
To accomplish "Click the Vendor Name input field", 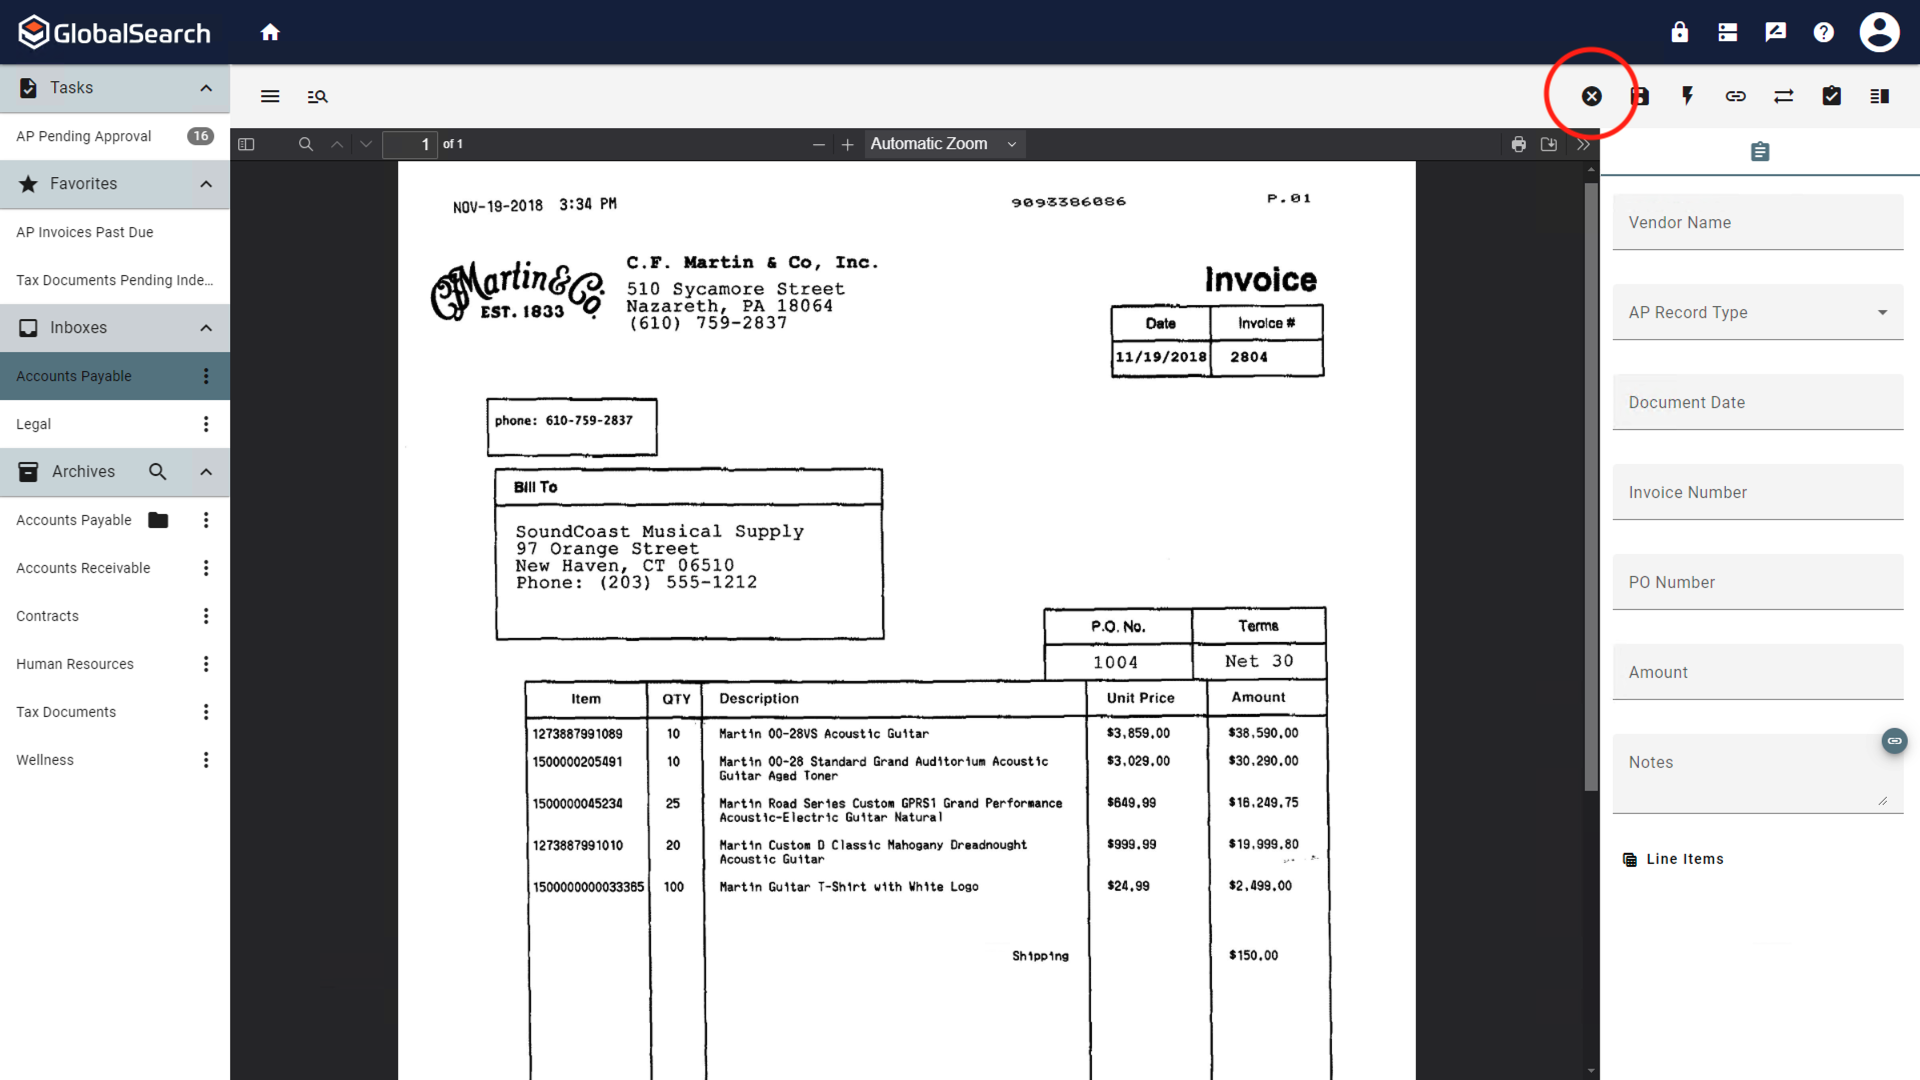I will tap(1758, 222).
